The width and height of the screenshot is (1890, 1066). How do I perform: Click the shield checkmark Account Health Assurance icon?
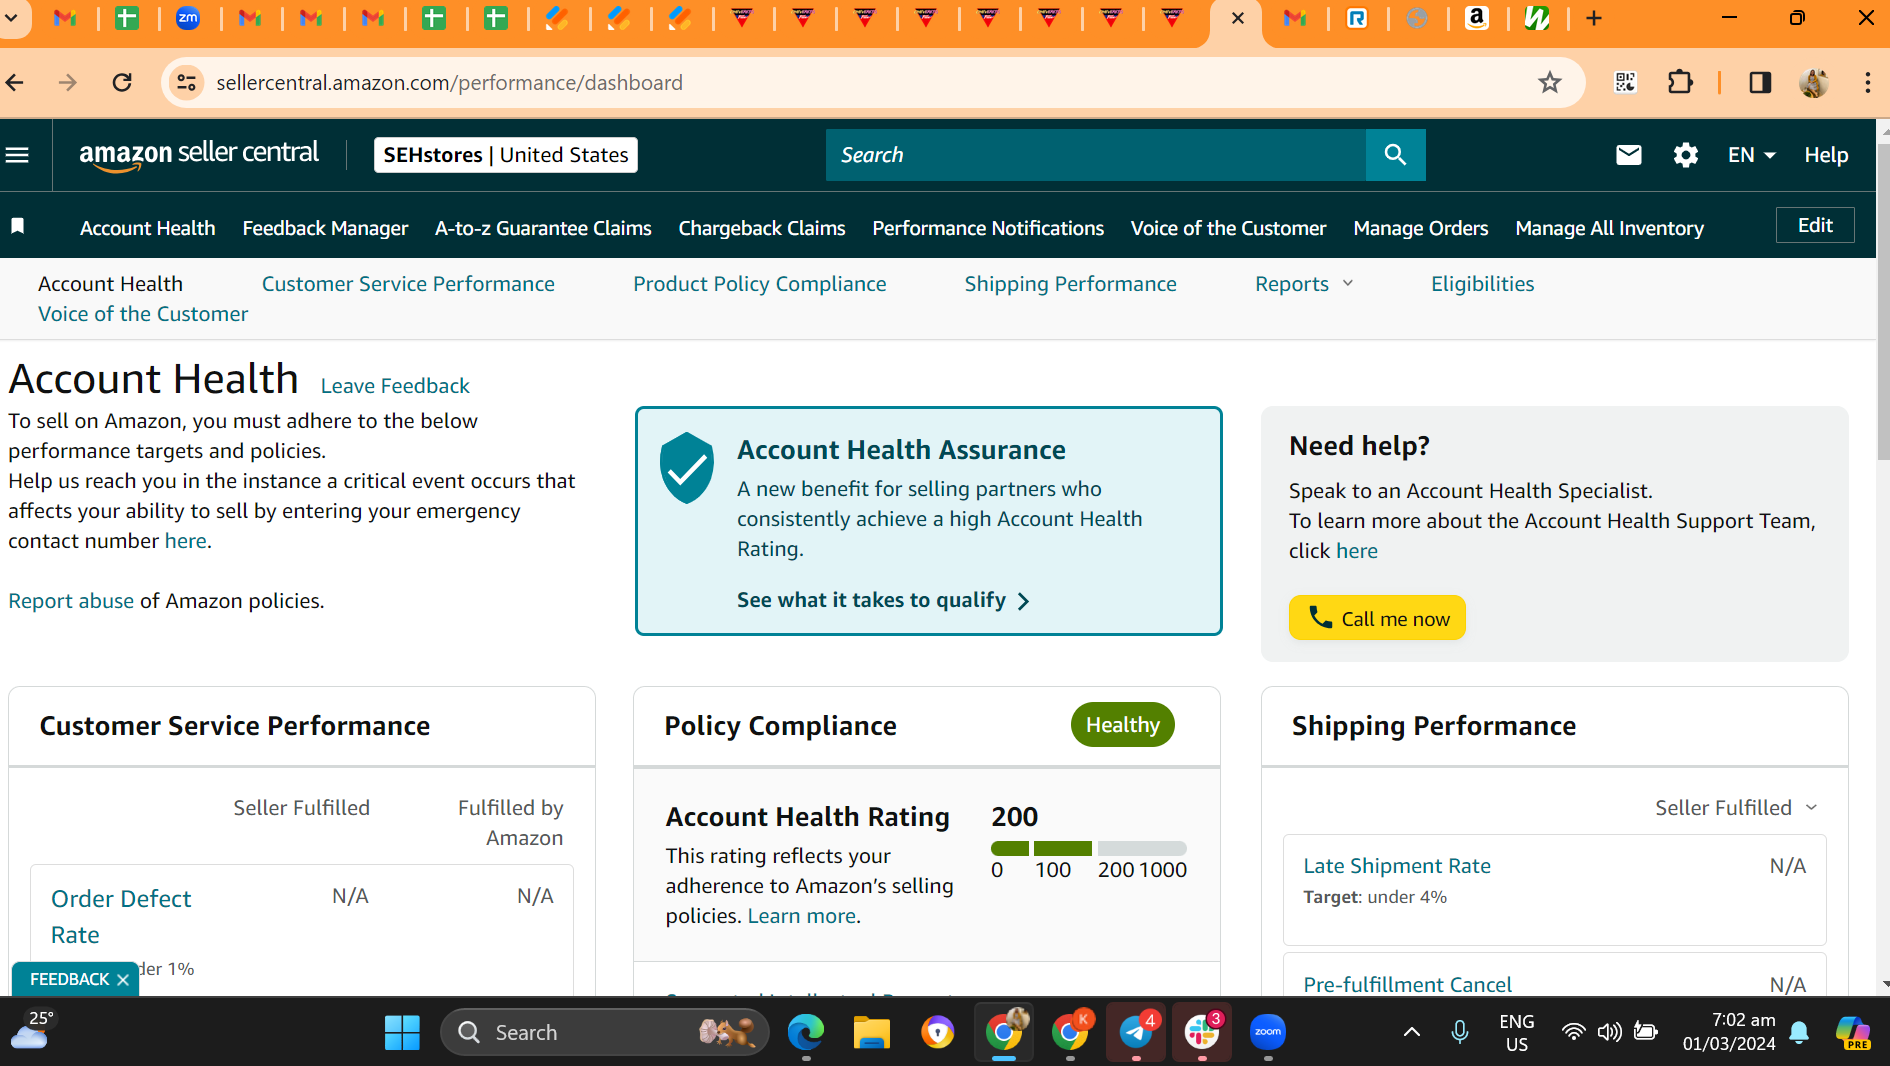[x=687, y=468]
